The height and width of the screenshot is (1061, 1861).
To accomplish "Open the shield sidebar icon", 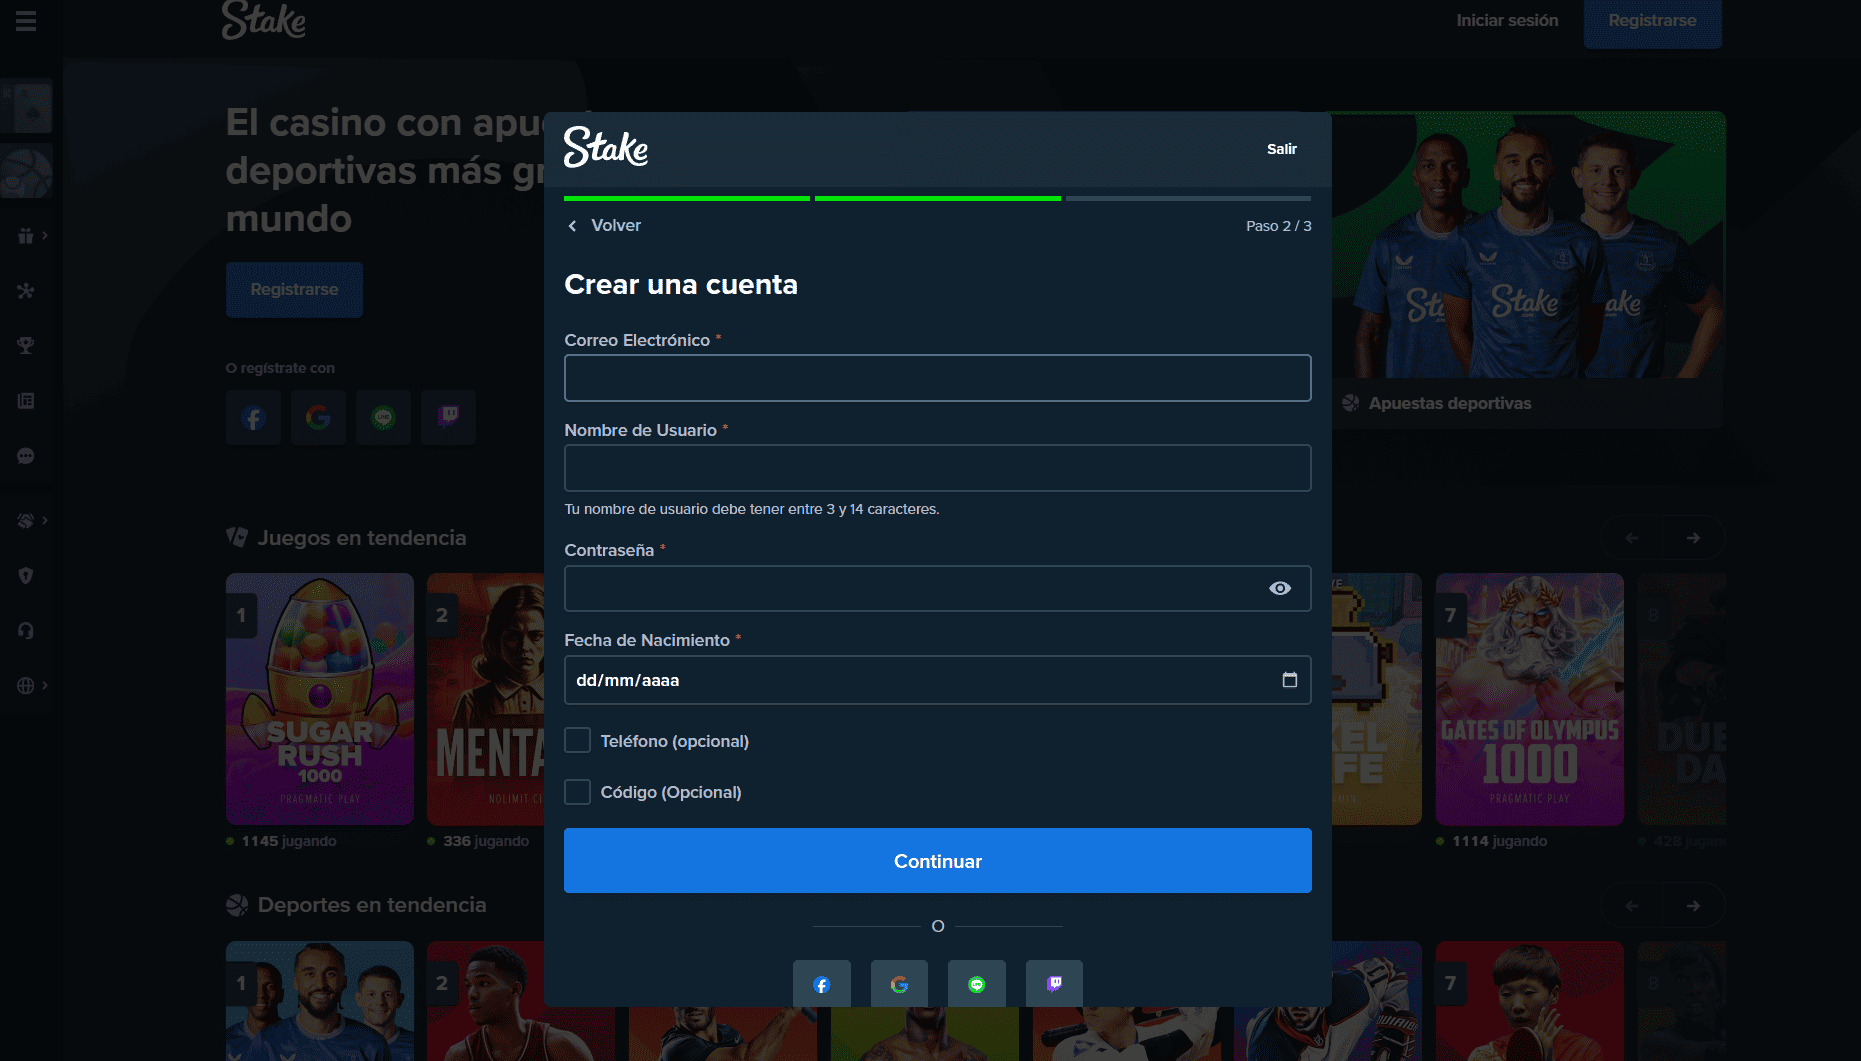I will pyautogui.click(x=26, y=576).
